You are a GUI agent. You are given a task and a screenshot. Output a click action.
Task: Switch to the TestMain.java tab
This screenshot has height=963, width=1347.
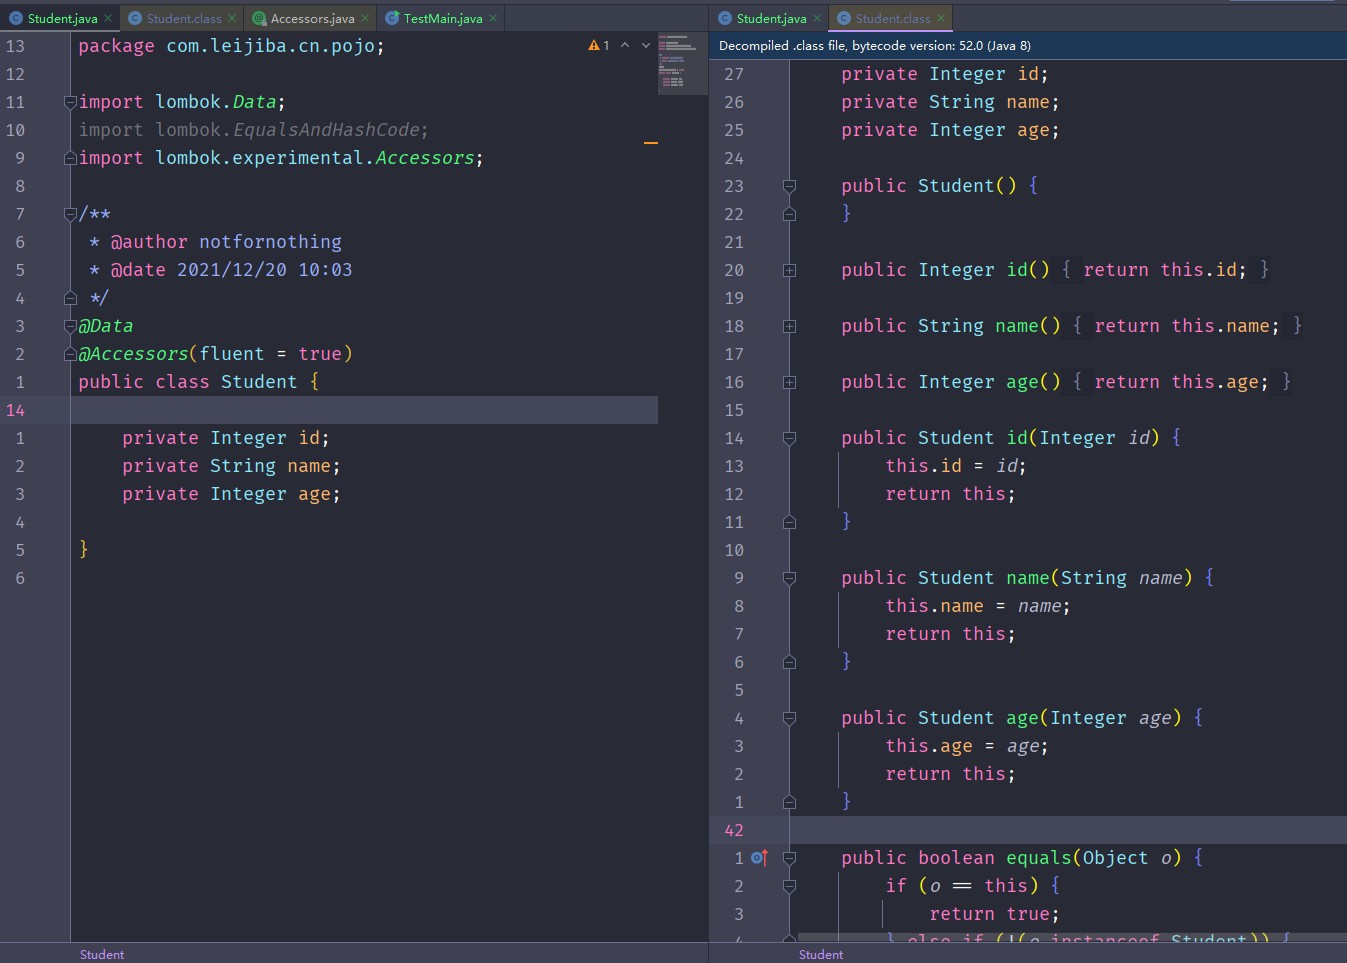[442, 18]
